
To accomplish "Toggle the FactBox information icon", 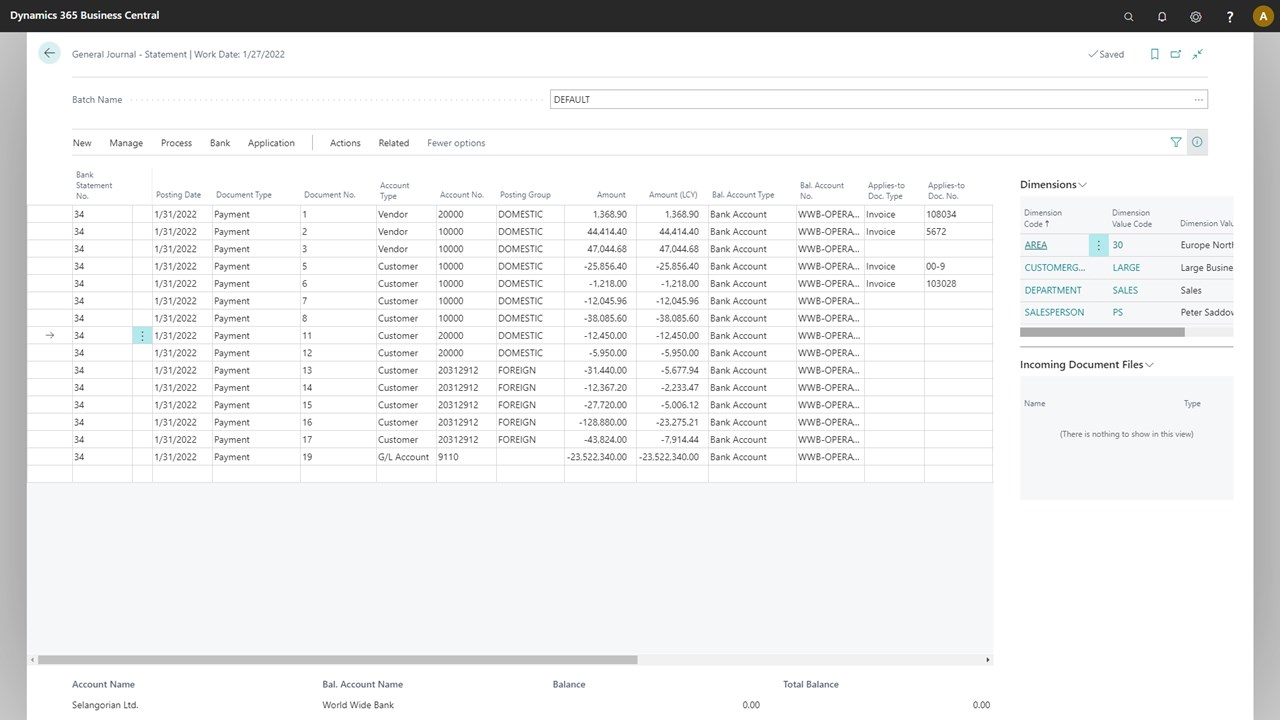I will (1197, 143).
